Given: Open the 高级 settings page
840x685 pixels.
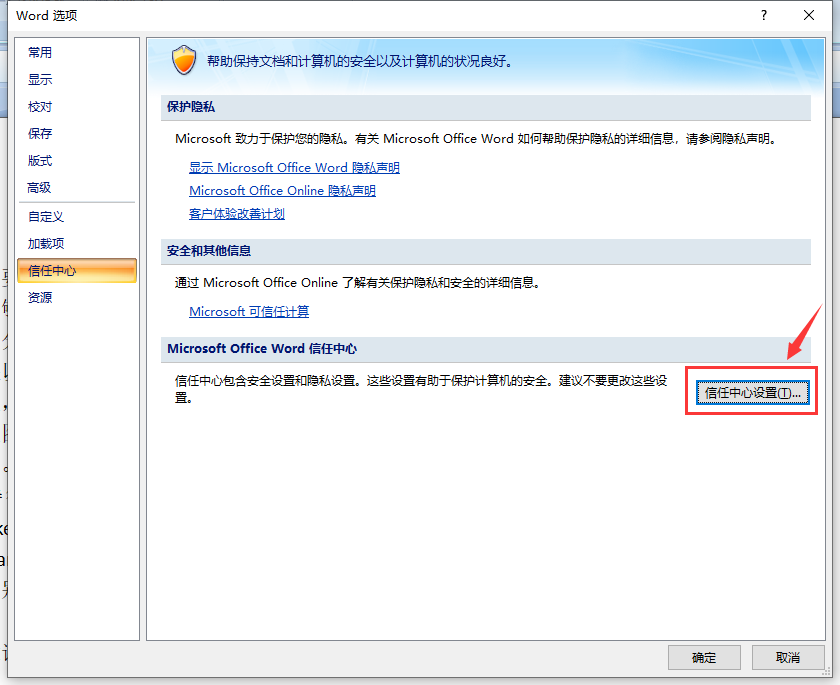Looking at the screenshot, I should click(x=40, y=187).
